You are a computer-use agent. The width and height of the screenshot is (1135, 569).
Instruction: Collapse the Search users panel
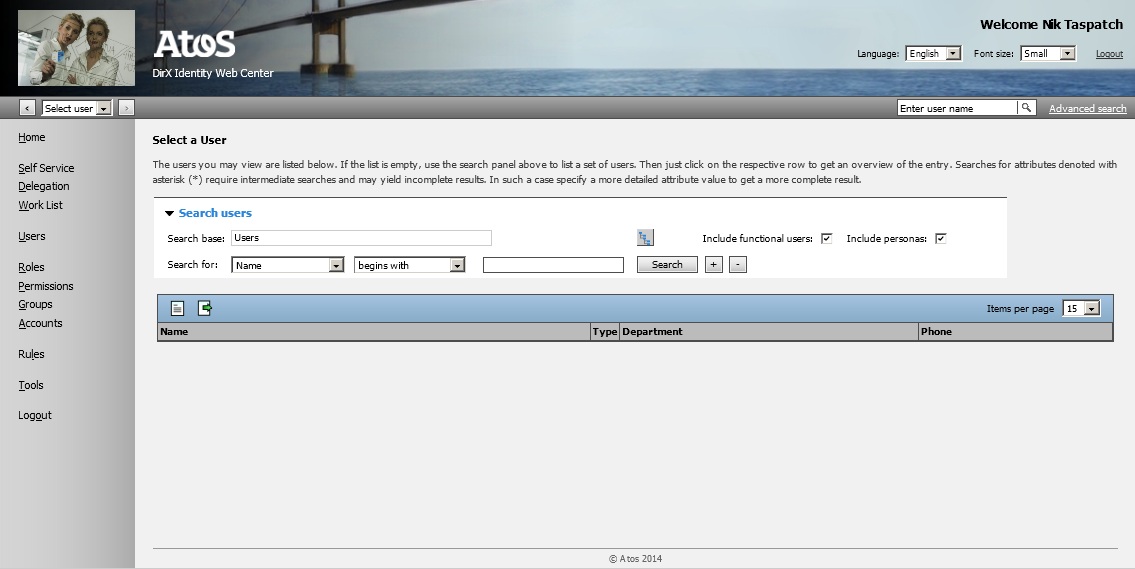[170, 213]
